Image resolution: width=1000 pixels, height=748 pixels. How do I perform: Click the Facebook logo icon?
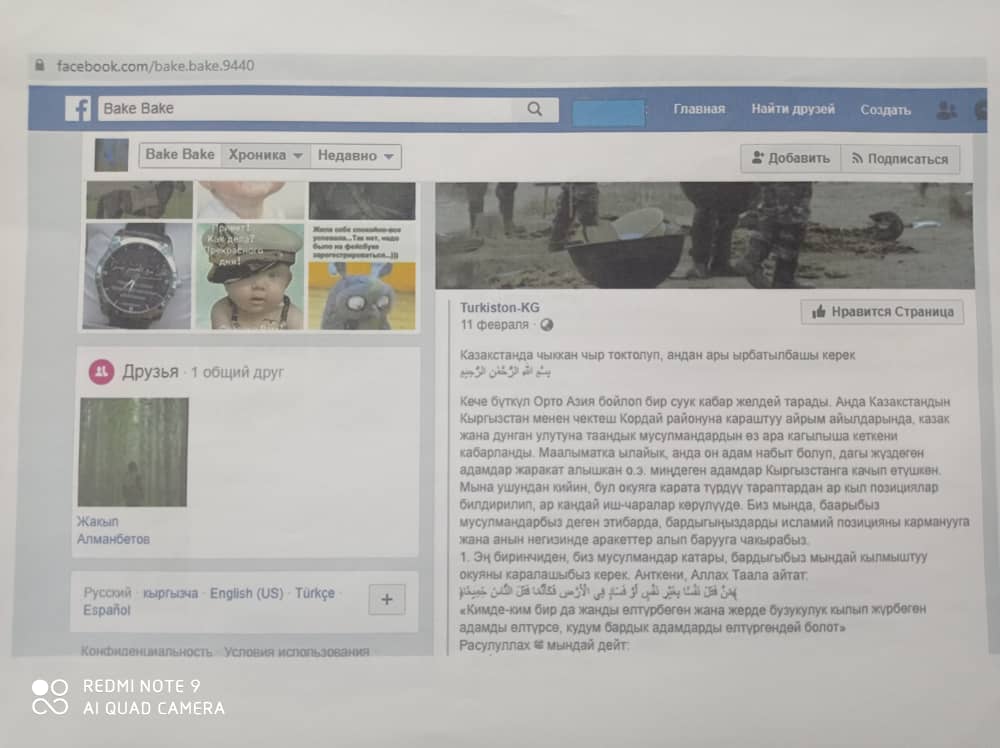point(78,108)
